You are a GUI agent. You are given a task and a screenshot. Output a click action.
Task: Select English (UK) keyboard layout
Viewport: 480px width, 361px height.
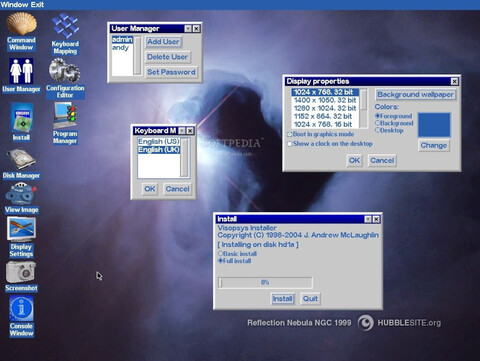[159, 150]
